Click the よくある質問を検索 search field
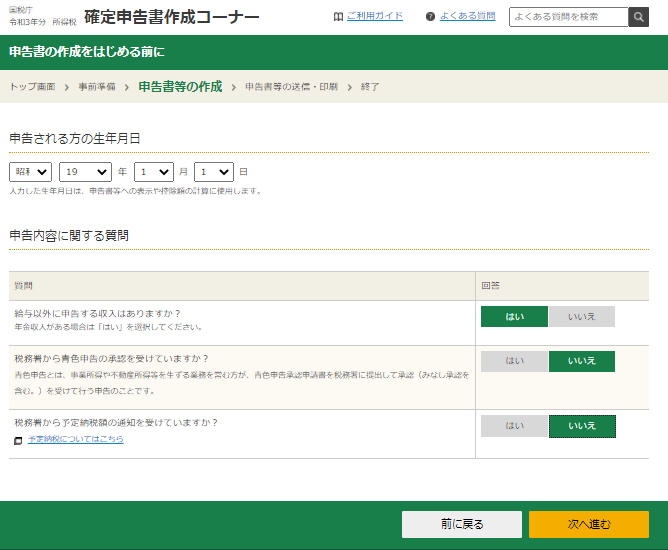This screenshot has width=668, height=550. pyautogui.click(x=568, y=17)
